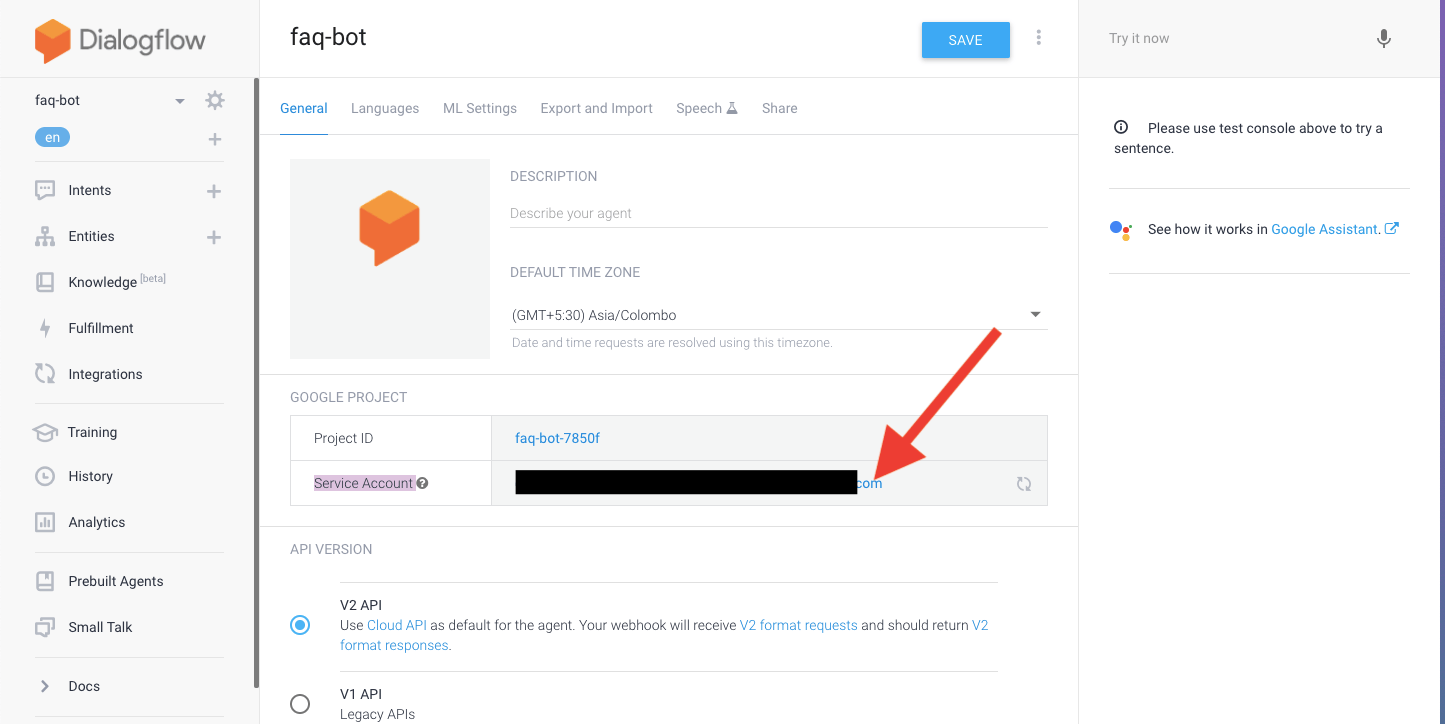Image resolution: width=1445 pixels, height=724 pixels.
Task: Click the Integrations sync icon
Action: [45, 374]
